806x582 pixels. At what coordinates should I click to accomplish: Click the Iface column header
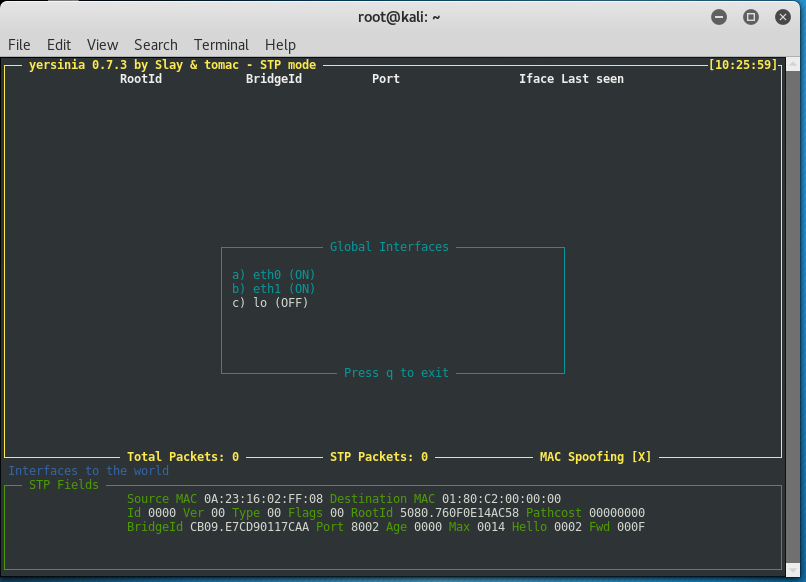point(536,79)
